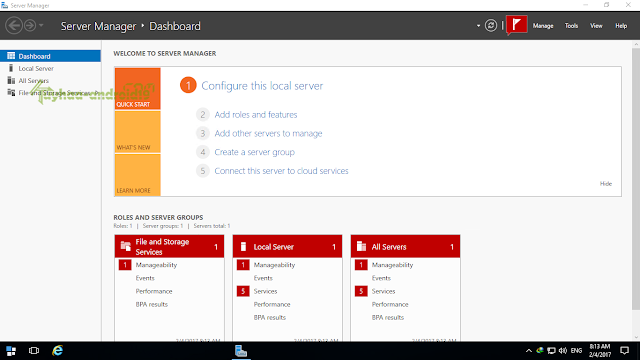
Task: Hide the welcome tile
Action: (606, 184)
